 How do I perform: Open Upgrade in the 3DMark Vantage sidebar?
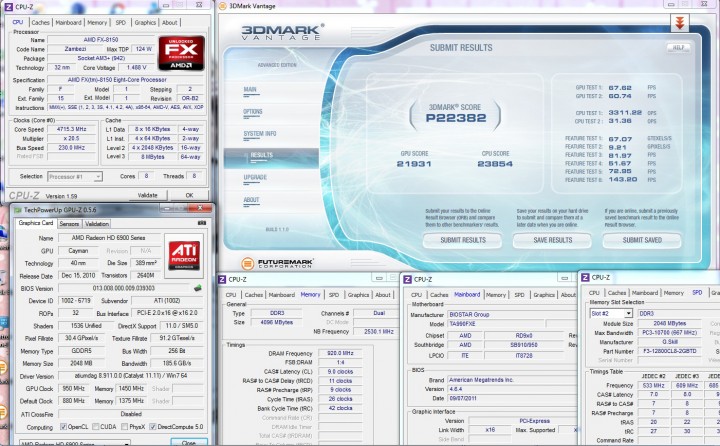255,177
